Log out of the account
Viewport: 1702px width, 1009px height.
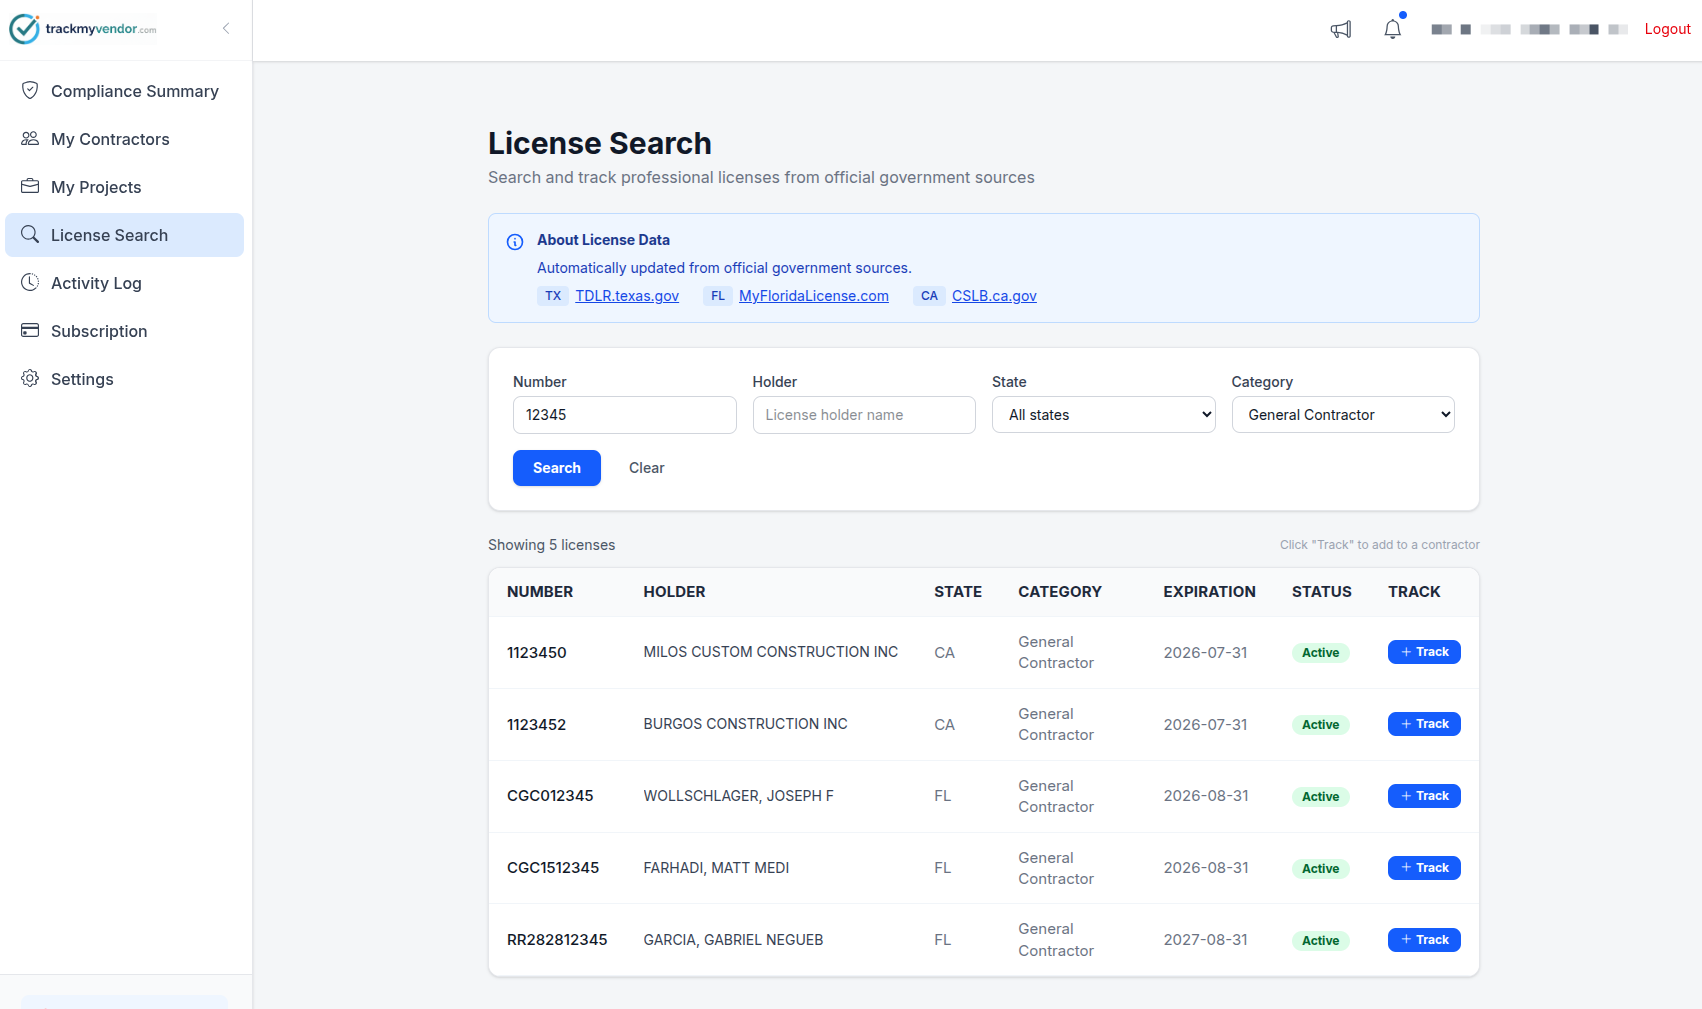click(1667, 29)
